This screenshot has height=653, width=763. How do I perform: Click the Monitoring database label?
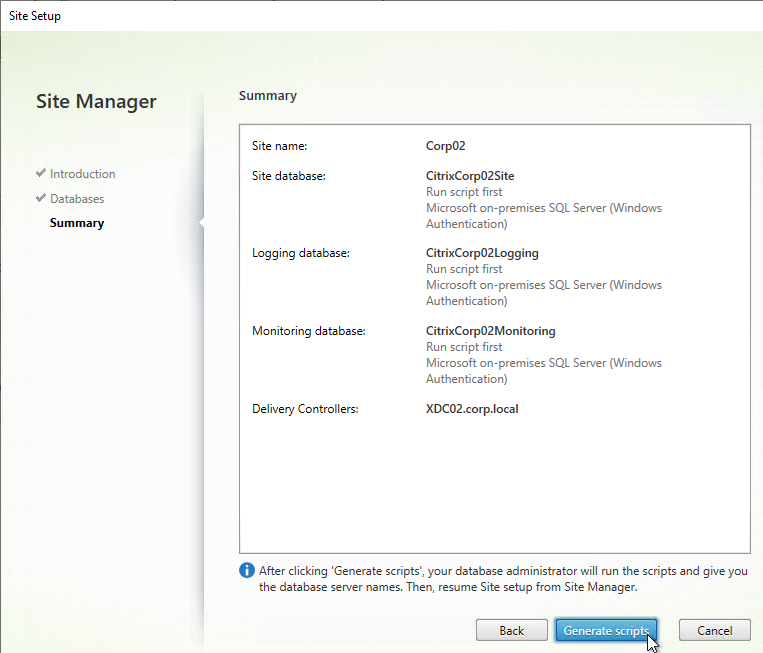click(309, 331)
